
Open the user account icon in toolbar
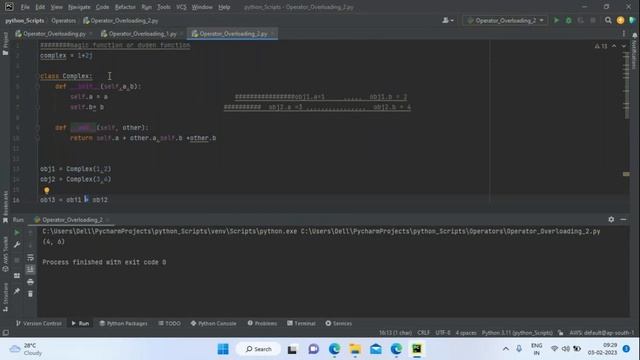tap(445, 20)
